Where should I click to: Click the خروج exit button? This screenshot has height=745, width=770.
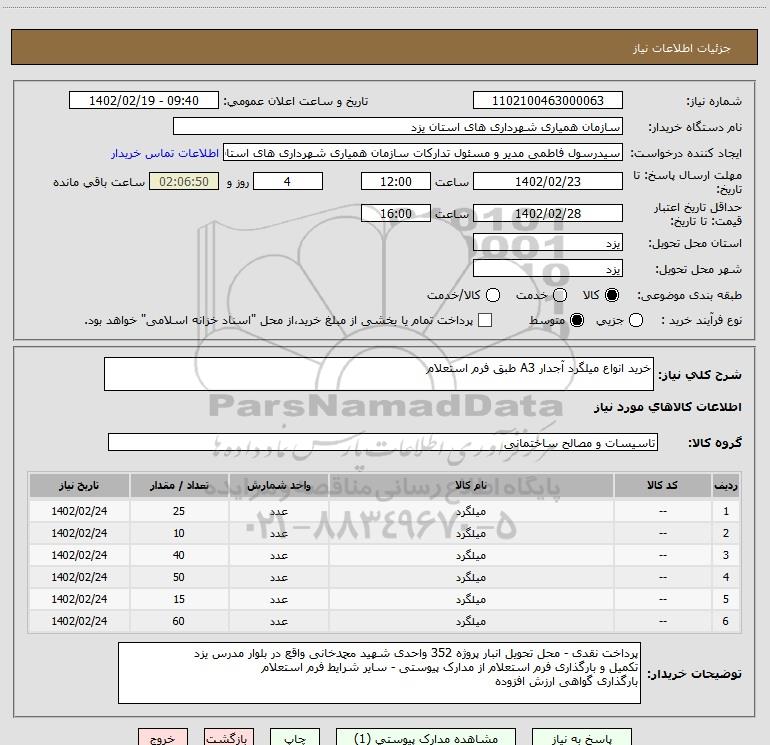point(163,738)
